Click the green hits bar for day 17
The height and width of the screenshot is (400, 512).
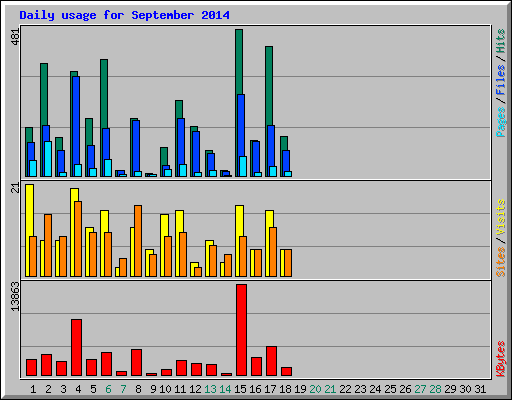click(x=269, y=86)
